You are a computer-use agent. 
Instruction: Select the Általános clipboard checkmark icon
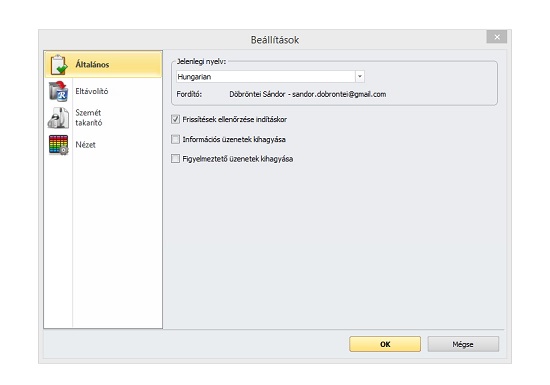coord(59,65)
